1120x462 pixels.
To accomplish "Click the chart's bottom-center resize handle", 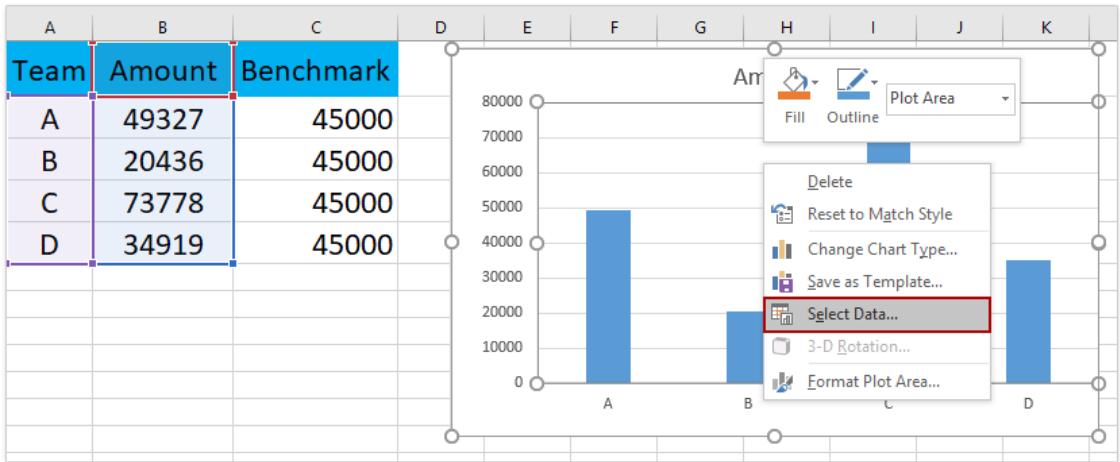I will pyautogui.click(x=774, y=436).
